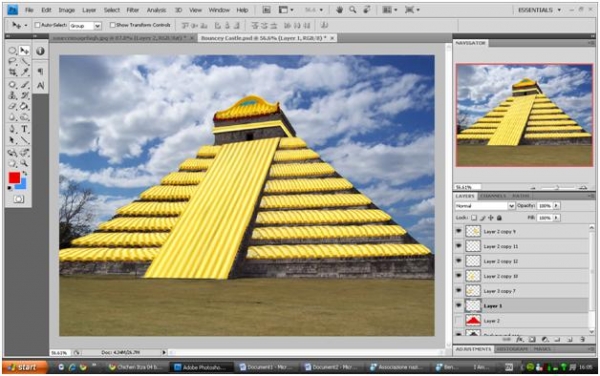Click the Launch Bridge icon in menu bar
The width and height of the screenshot is (600, 376).
(x=266, y=10)
